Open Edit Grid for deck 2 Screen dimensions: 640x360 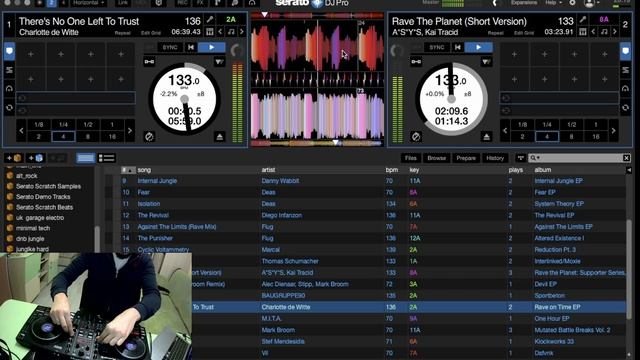[524, 33]
